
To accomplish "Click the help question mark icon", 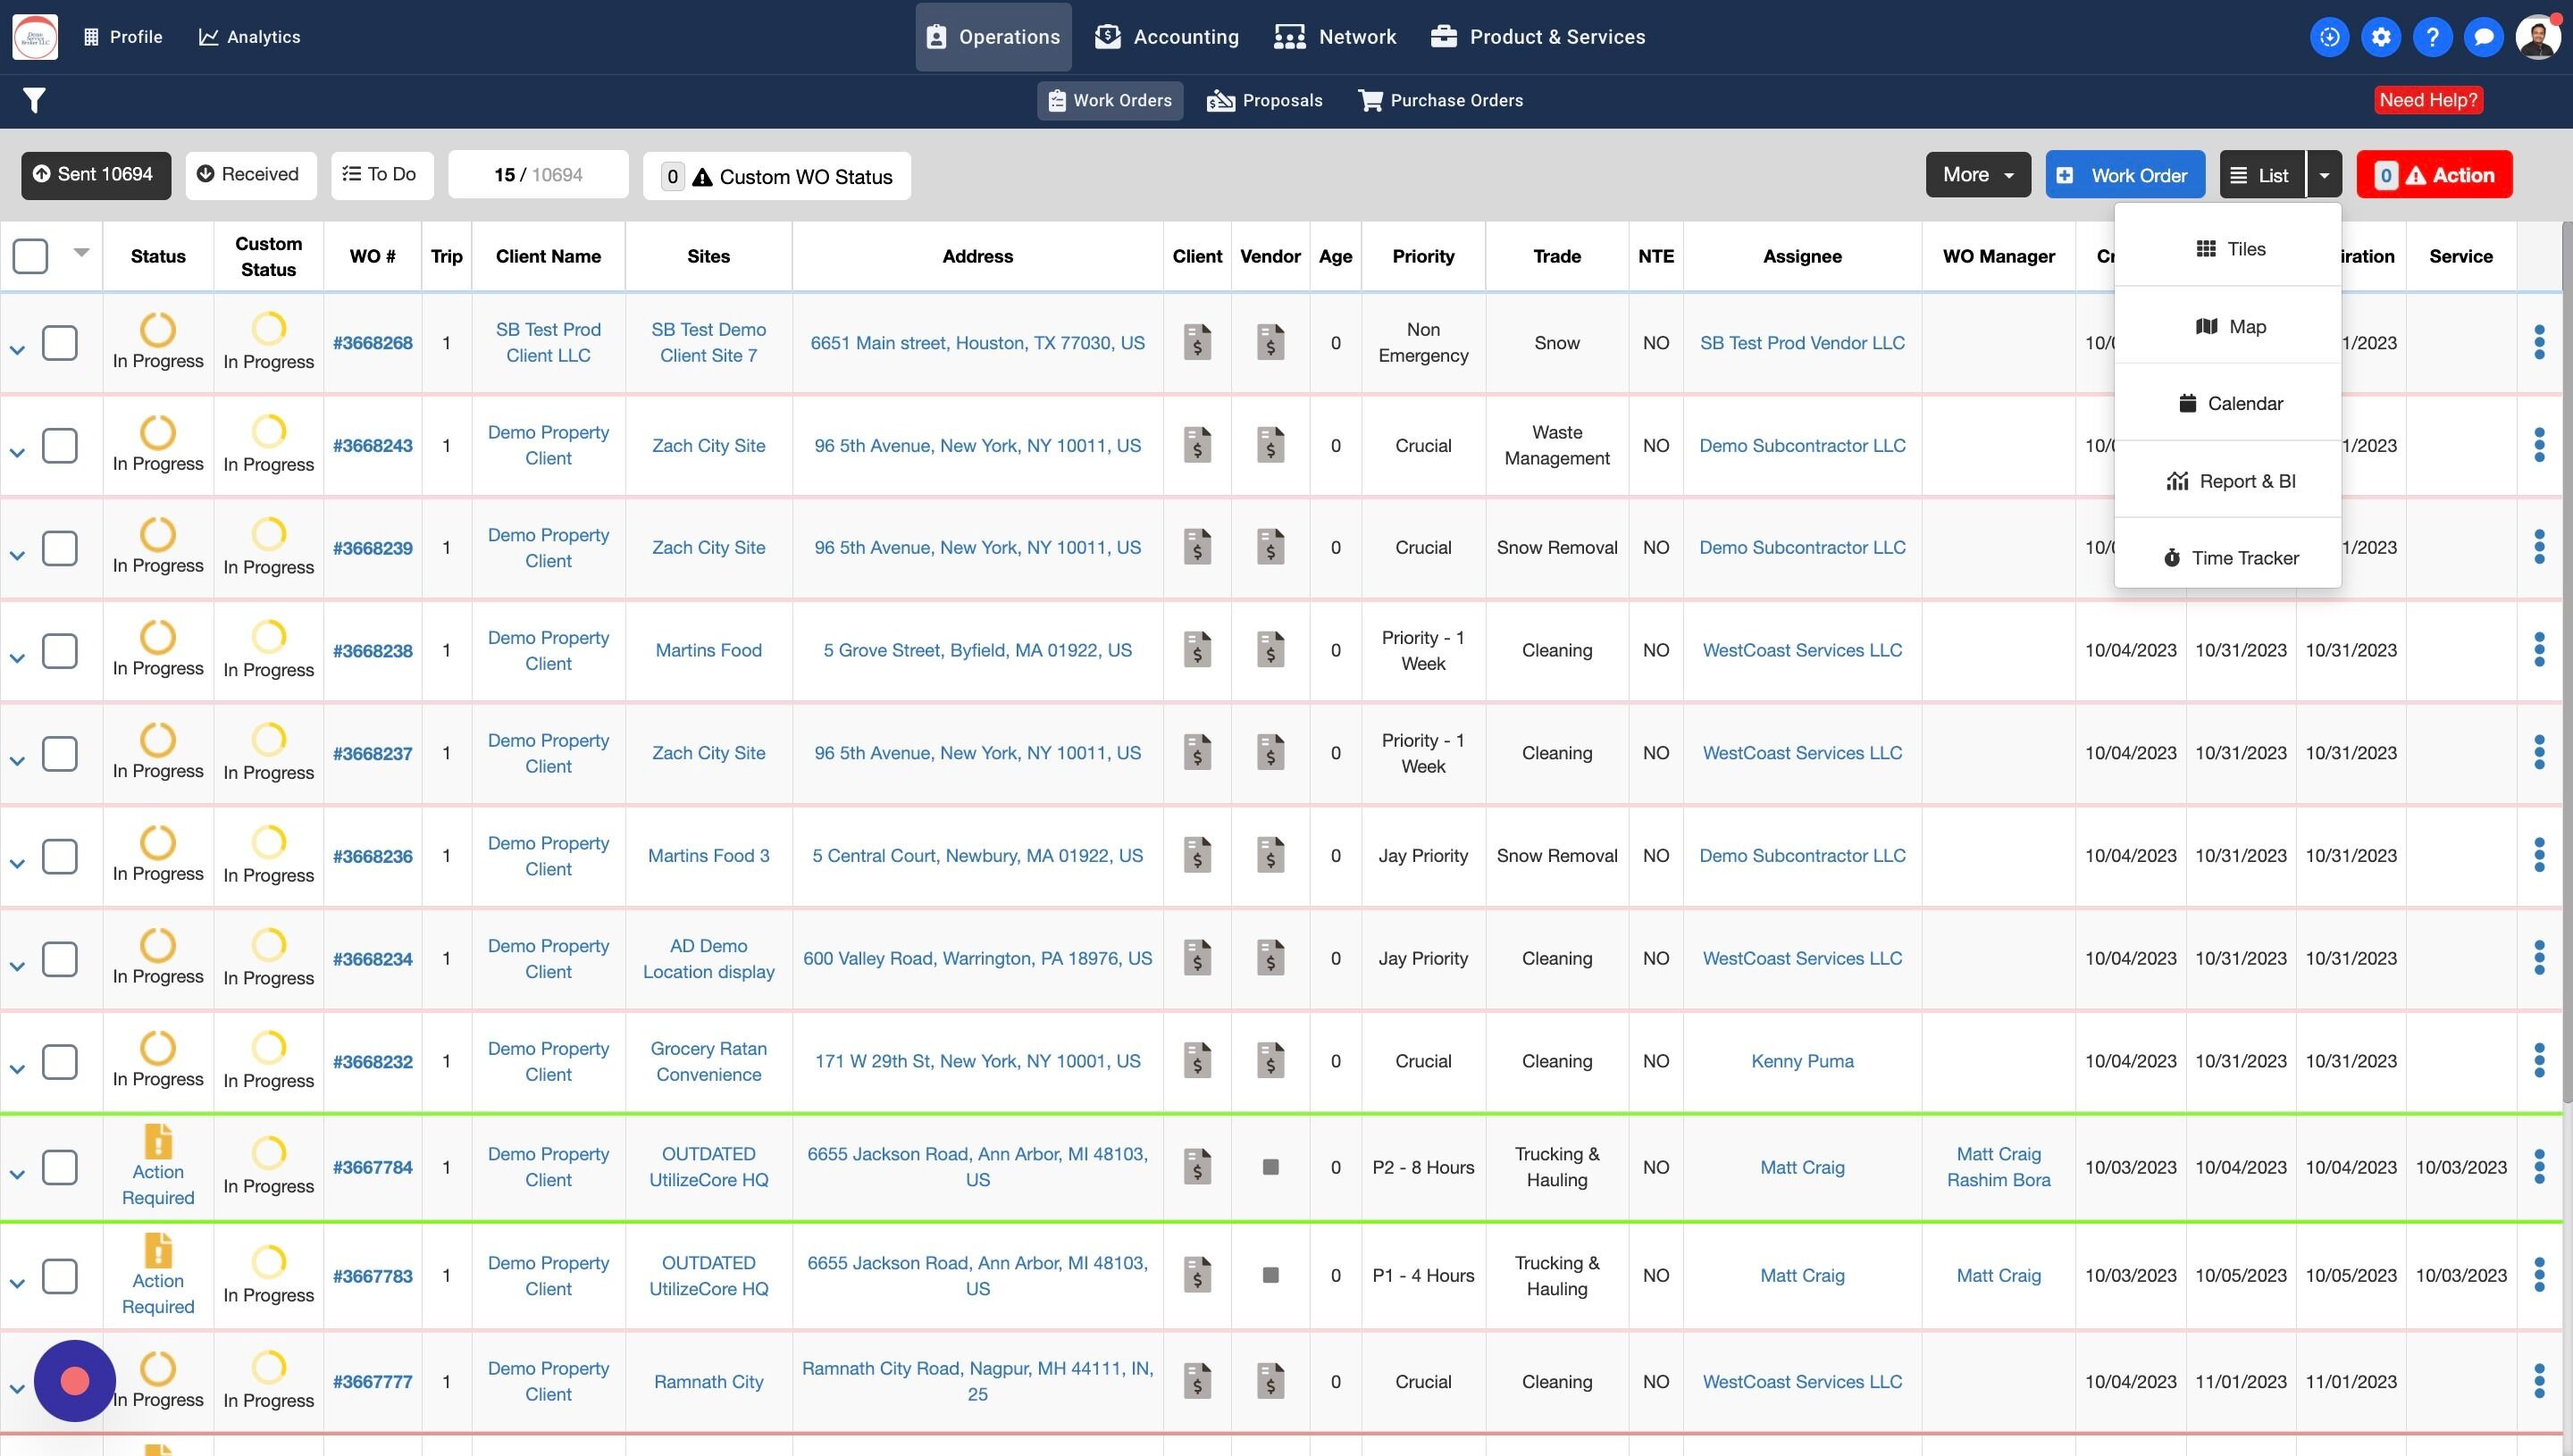I will [2432, 37].
